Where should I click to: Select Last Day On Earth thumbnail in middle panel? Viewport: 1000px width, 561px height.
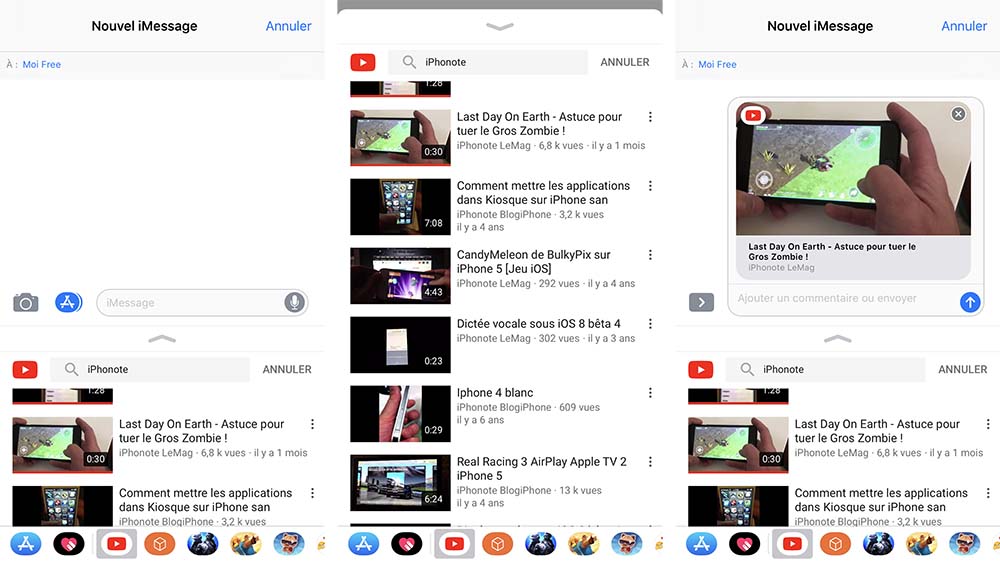[x=401, y=138]
